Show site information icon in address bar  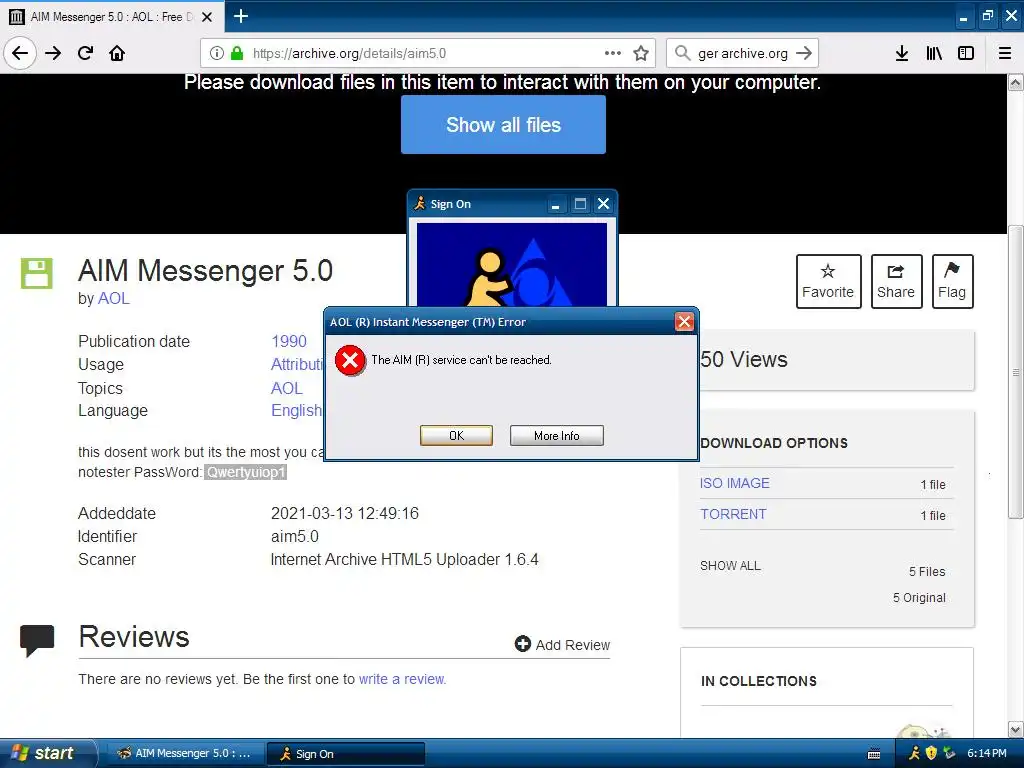point(217,53)
